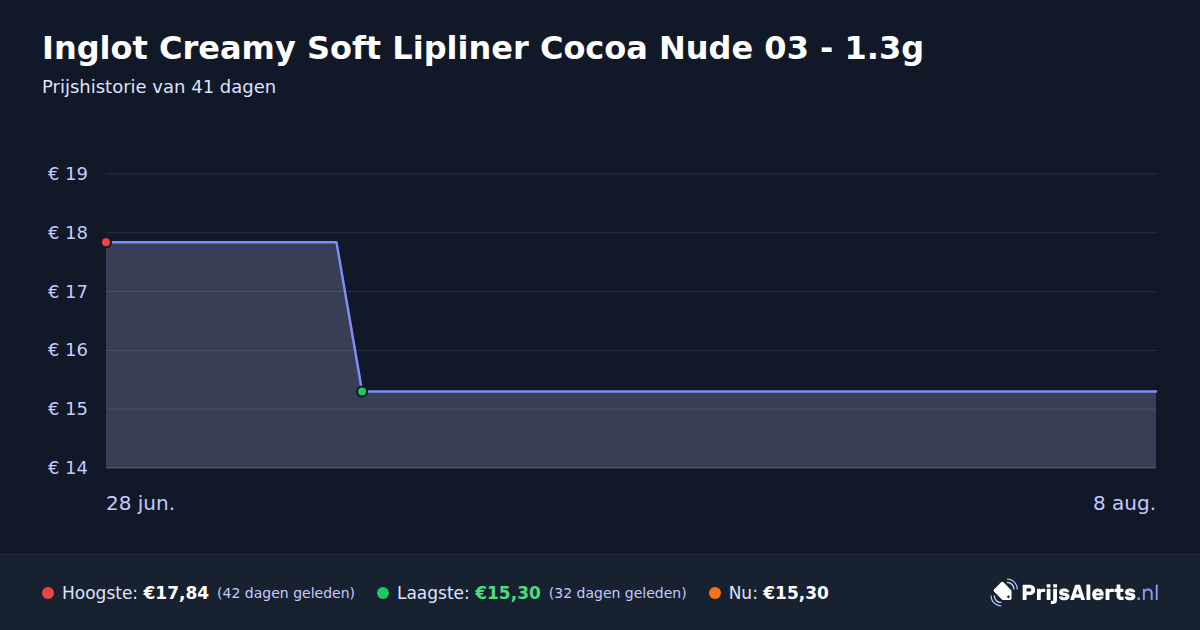Viewport: 1200px width, 630px height.
Task: Select the green lowest-price dot on the chart
Action: pyautogui.click(x=362, y=391)
